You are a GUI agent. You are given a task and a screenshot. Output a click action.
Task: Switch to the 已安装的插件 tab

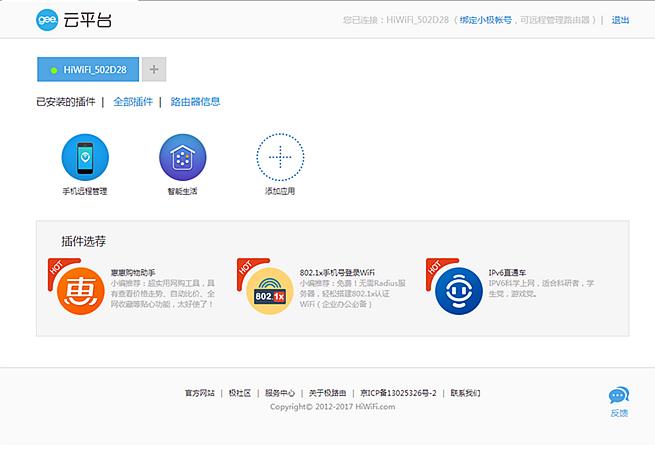point(66,101)
